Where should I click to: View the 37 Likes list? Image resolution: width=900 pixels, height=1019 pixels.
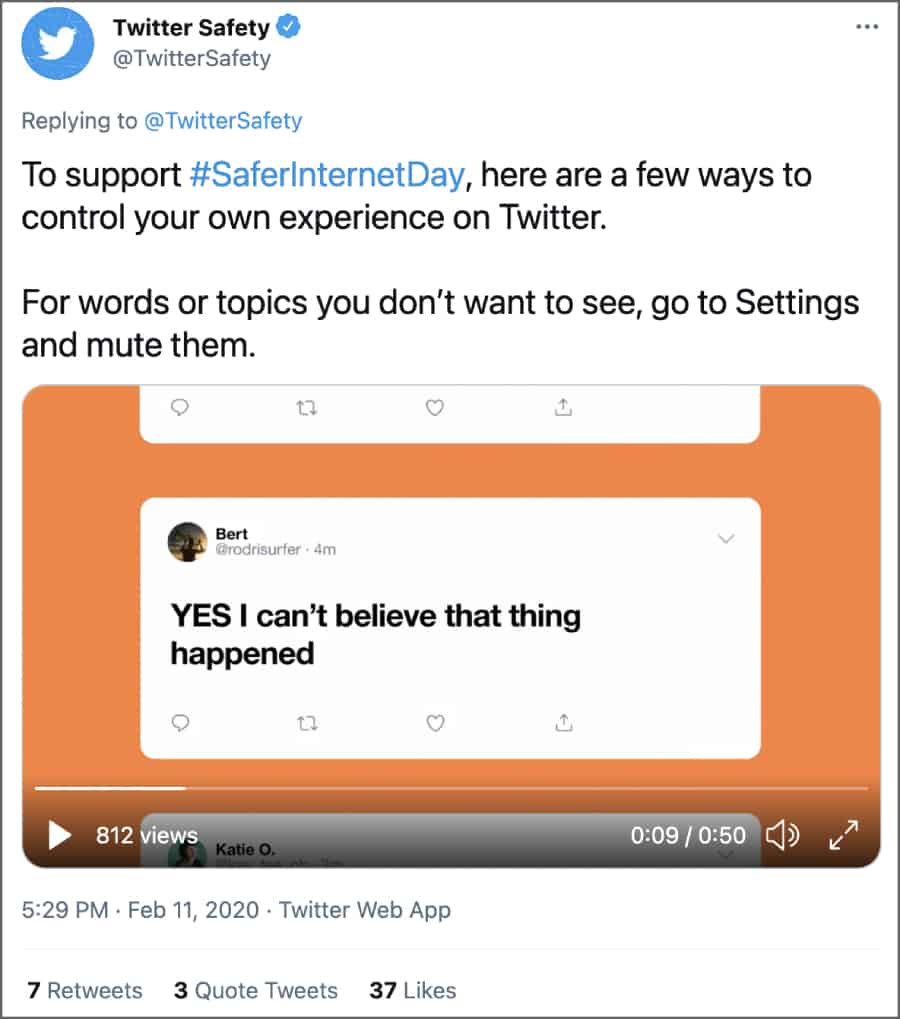pos(412,990)
